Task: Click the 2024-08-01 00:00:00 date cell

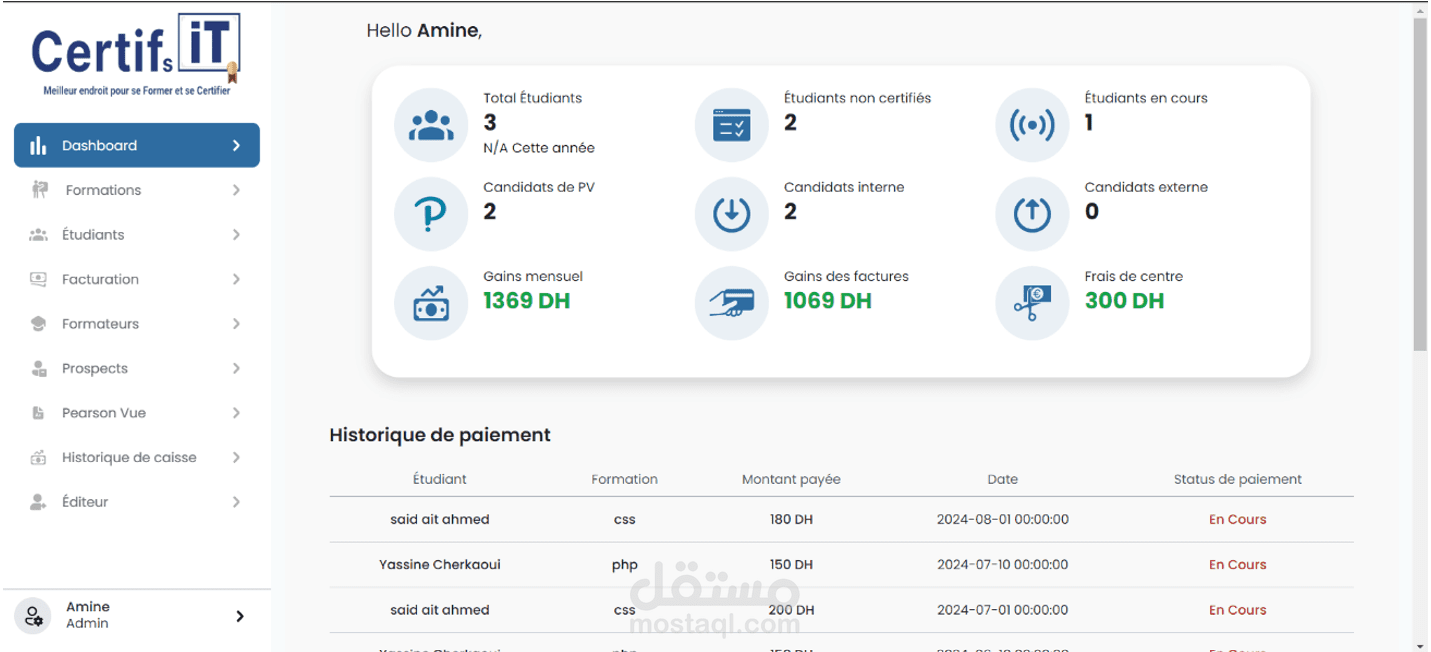Action: (1003, 519)
